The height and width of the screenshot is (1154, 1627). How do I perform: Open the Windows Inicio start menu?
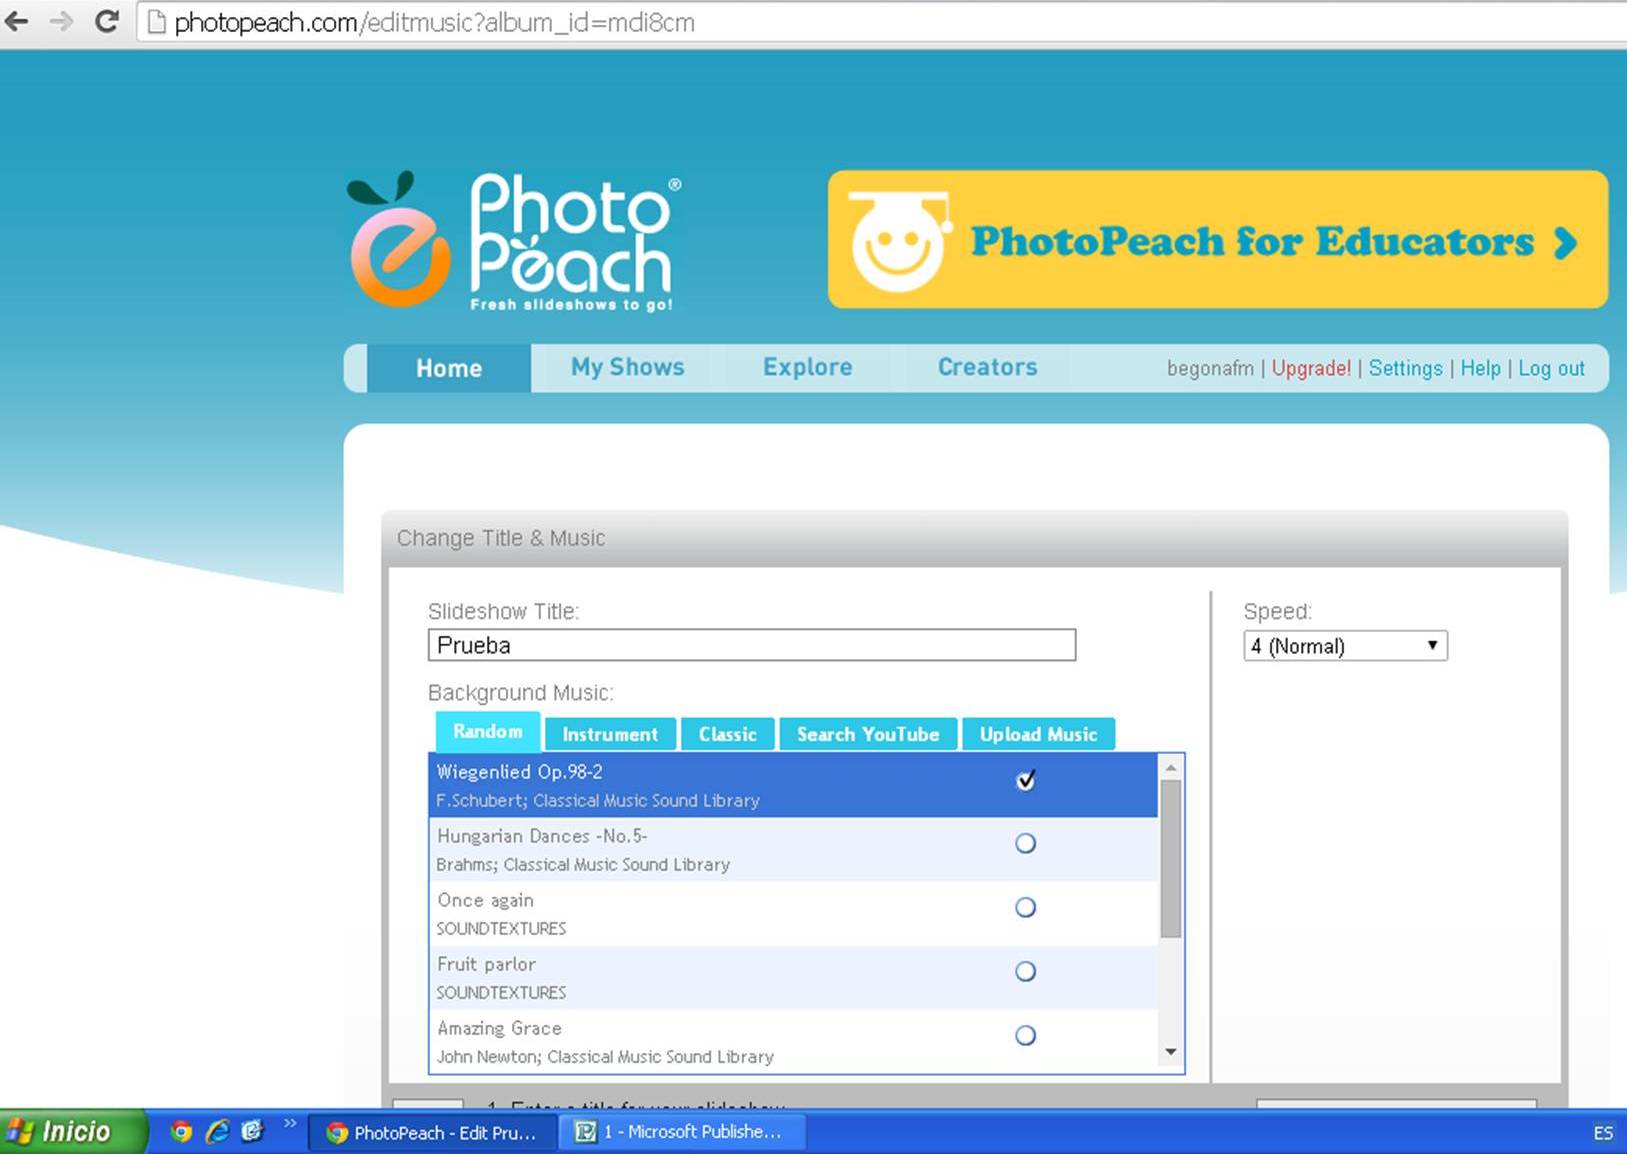[72, 1132]
